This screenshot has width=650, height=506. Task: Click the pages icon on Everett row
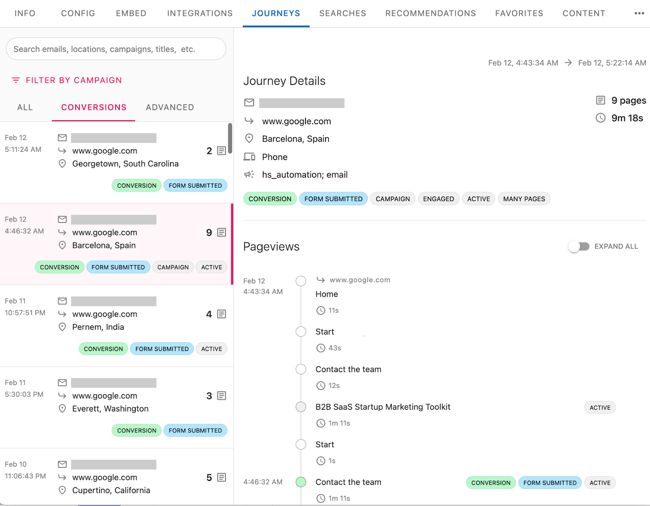pyautogui.click(x=222, y=396)
